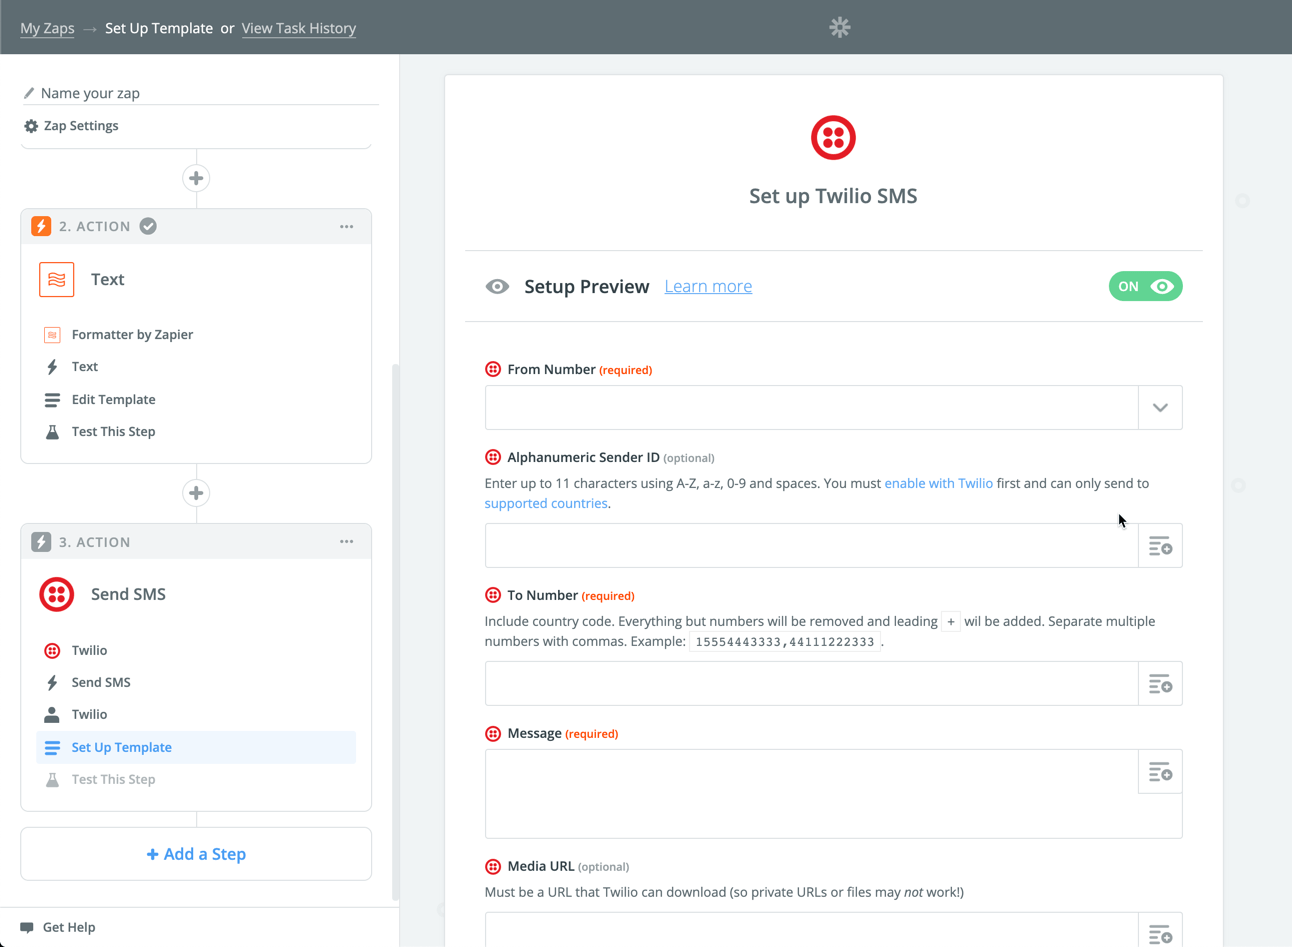This screenshot has width=1292, height=947.
Task: Add a step with the plus above 3. Action
Action: pyautogui.click(x=196, y=493)
